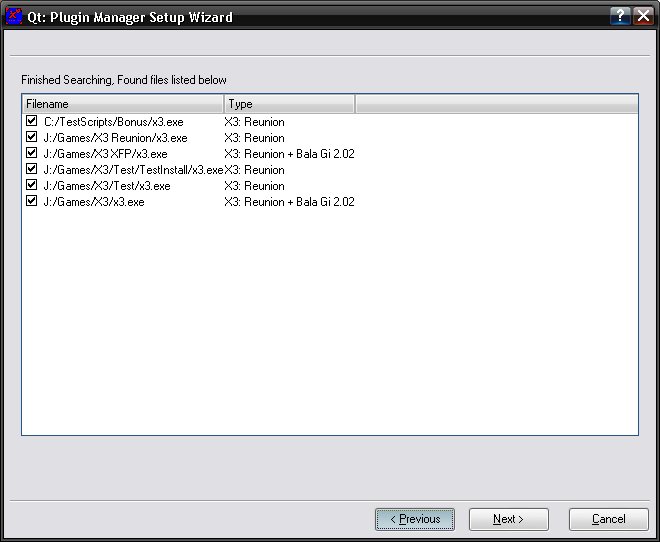Viewport: 660px width, 542px height.
Task: Toggle checkbox for J:/Games/X3/Test/x3.exe
Action: [32, 186]
